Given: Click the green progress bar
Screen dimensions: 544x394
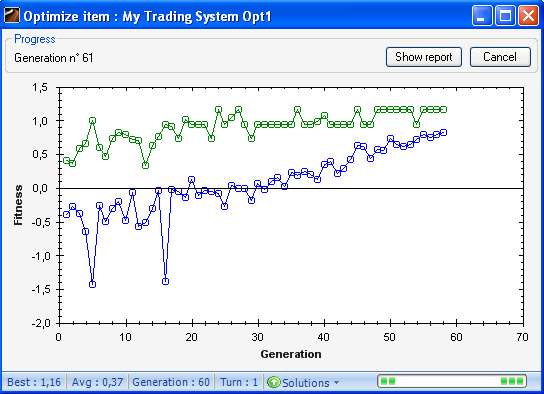Looking at the screenshot, I should [452, 382].
